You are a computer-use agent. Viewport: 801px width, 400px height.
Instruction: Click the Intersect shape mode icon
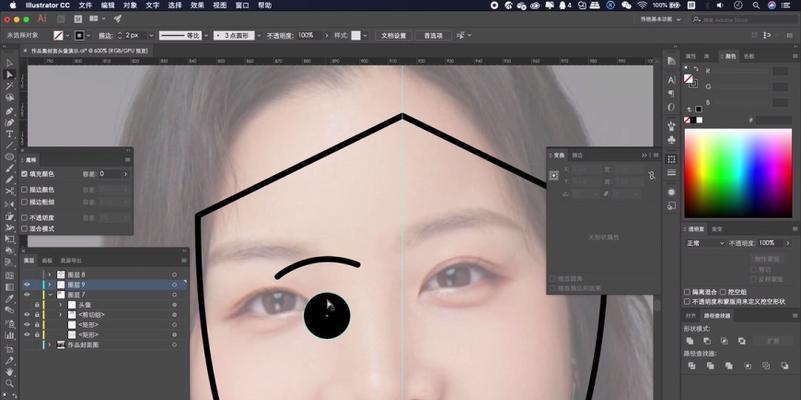[x=724, y=341]
